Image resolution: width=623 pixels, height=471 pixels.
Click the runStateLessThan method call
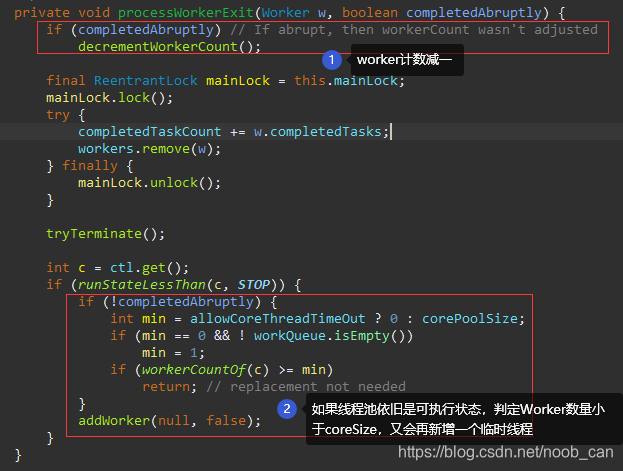[x=141, y=285]
